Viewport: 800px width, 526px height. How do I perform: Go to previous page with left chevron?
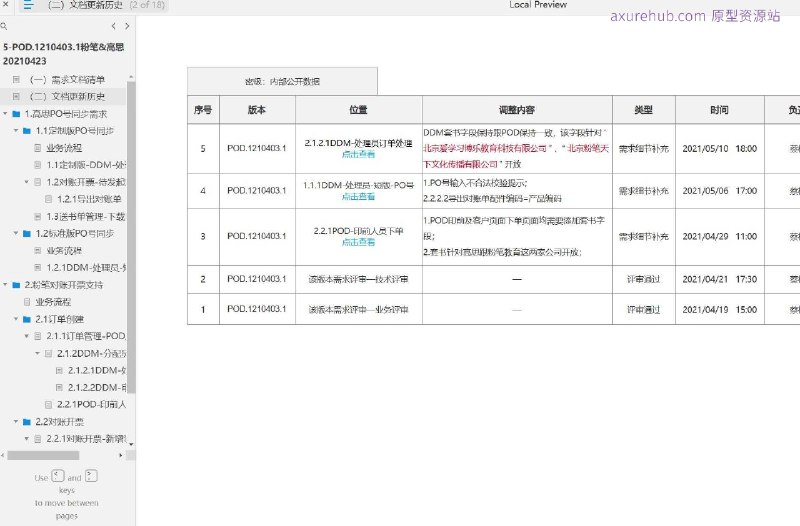click(113, 26)
